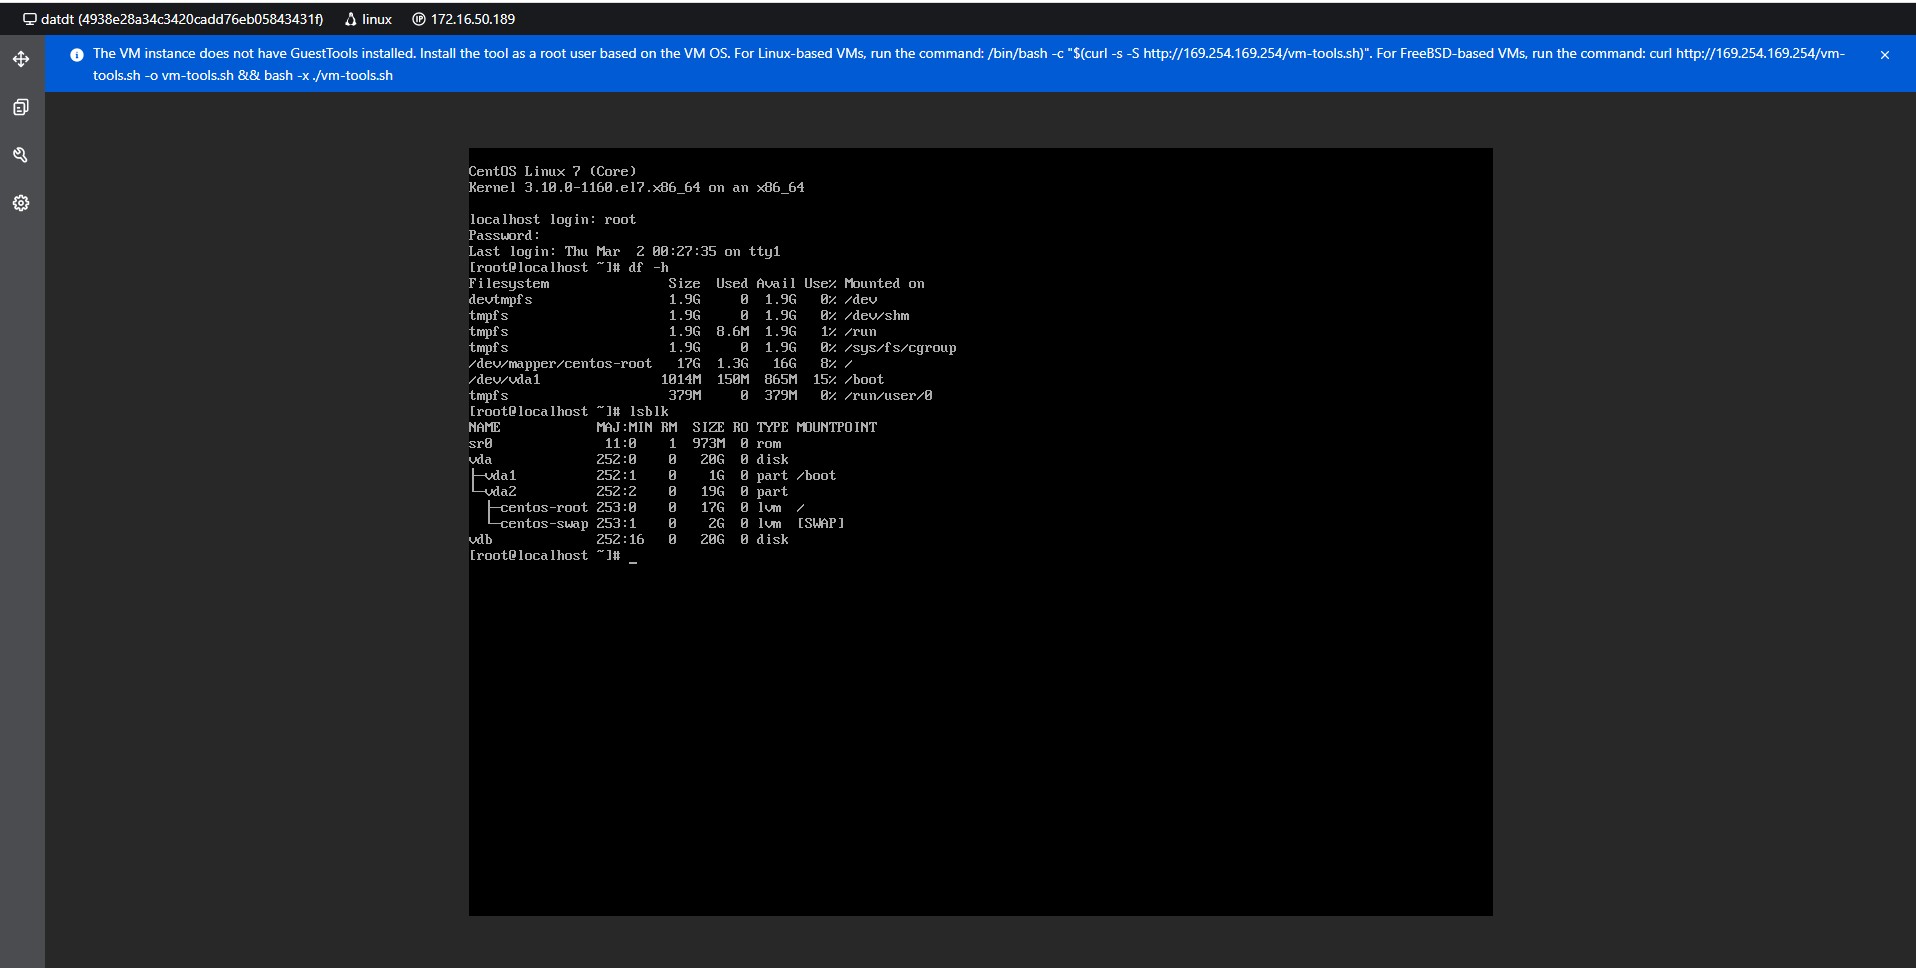This screenshot has height=968, width=1916.
Task: Open the clipboard copy icon in sidebar
Action: coord(21,107)
